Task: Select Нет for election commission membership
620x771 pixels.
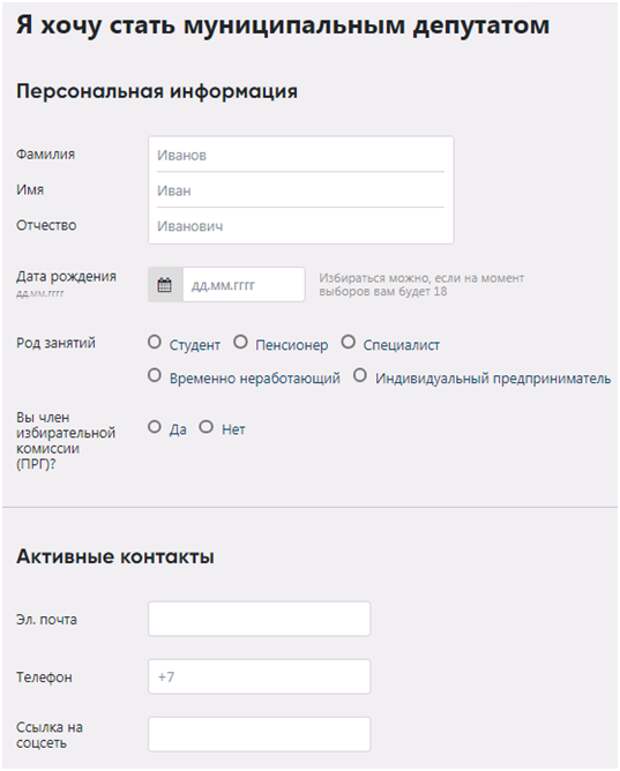Action: tap(206, 426)
